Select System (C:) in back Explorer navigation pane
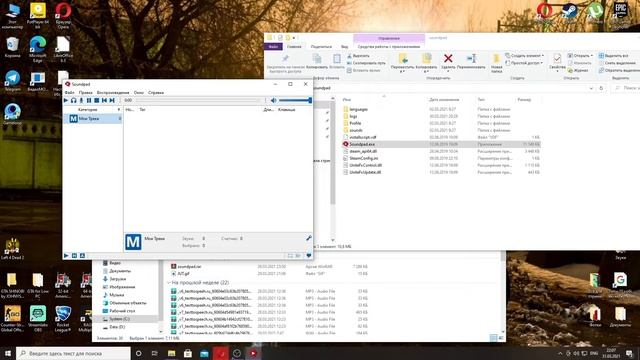 pyautogui.click(x=119, y=319)
